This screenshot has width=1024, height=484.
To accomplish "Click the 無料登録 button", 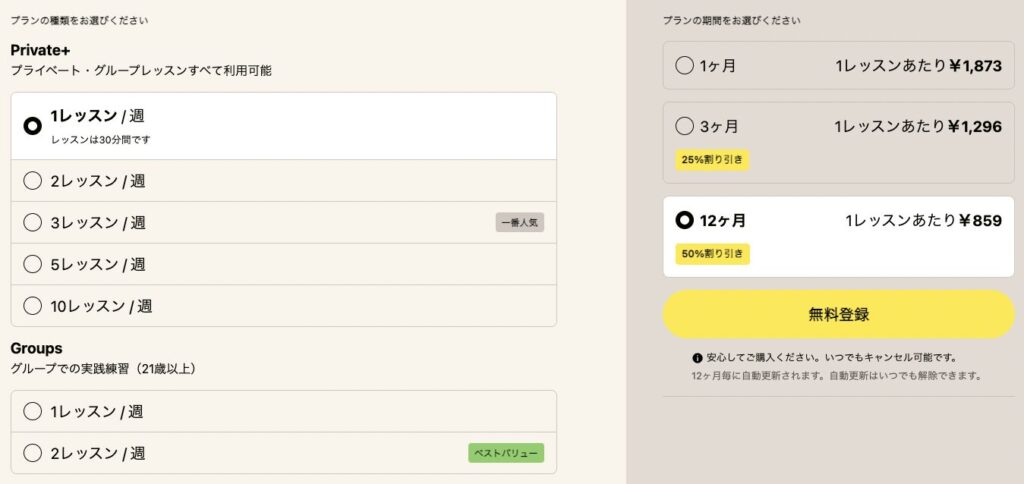I will tap(839, 314).
